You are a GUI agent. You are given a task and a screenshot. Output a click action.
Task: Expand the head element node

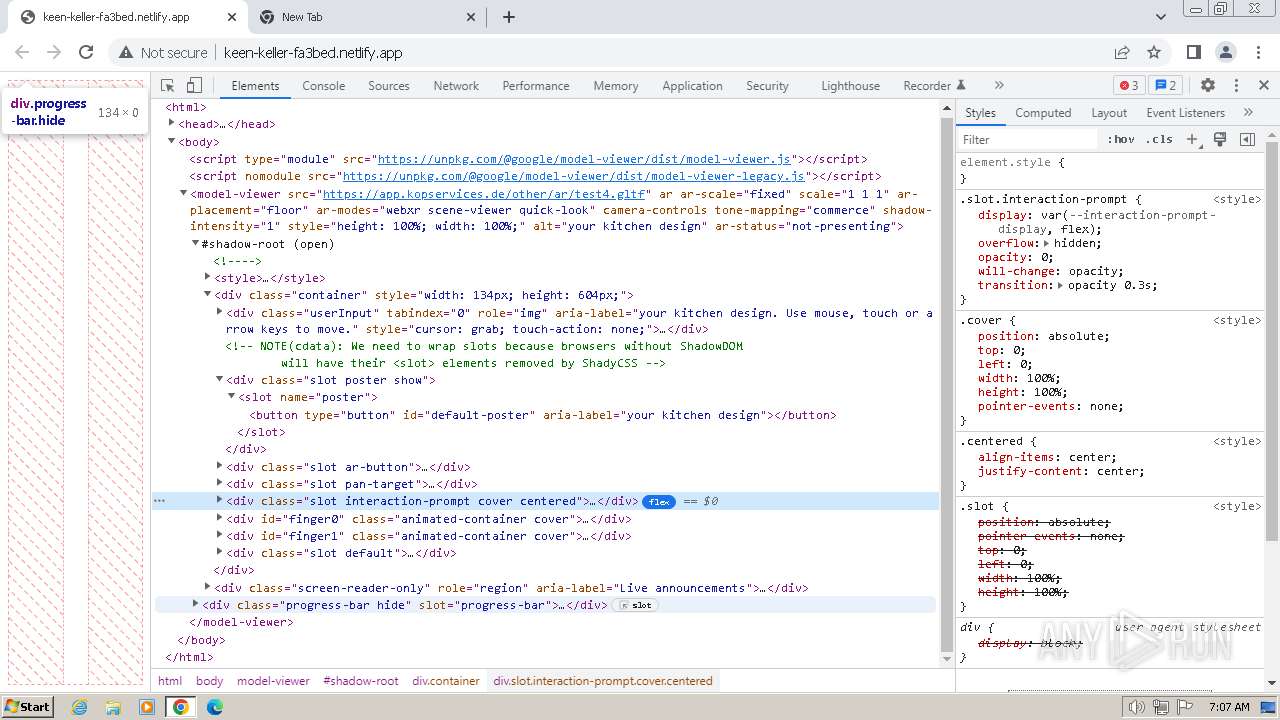tap(172, 123)
